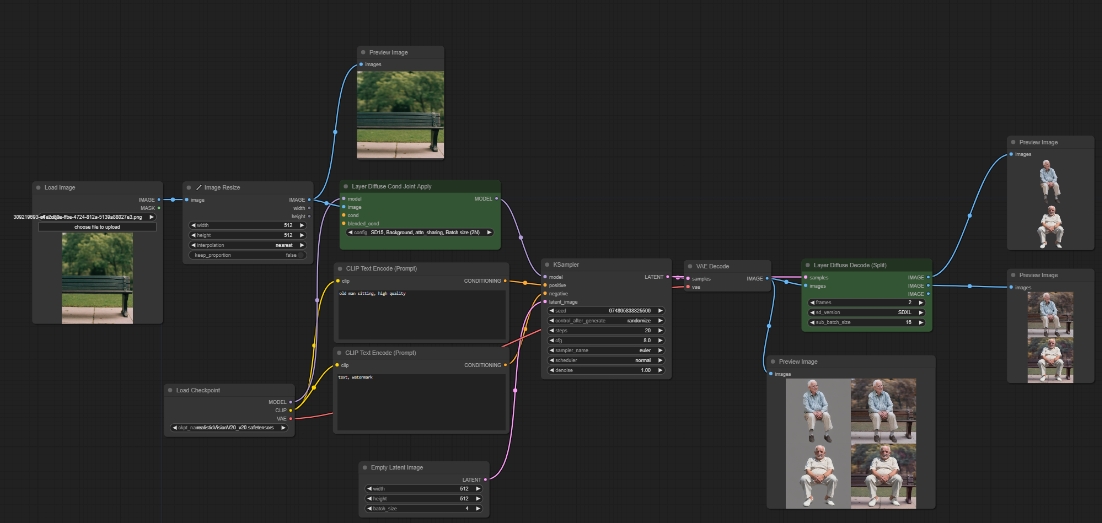The height and width of the screenshot is (523, 1102).
Task: Click the collapse dot on VAE Decode node
Action: click(x=691, y=266)
